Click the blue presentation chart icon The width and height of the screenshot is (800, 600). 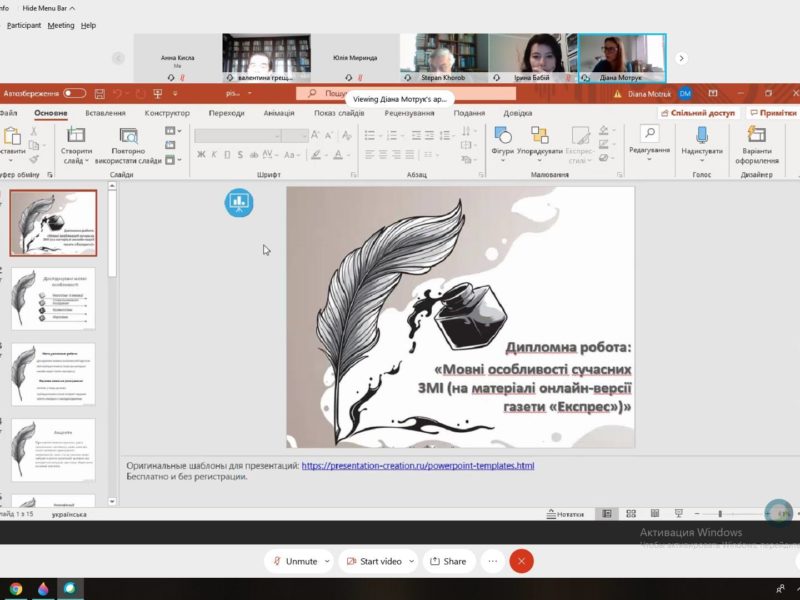(x=238, y=203)
